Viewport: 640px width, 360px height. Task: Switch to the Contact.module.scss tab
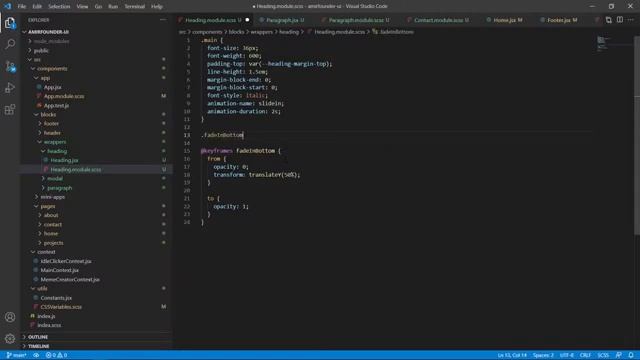pyautogui.click(x=440, y=20)
